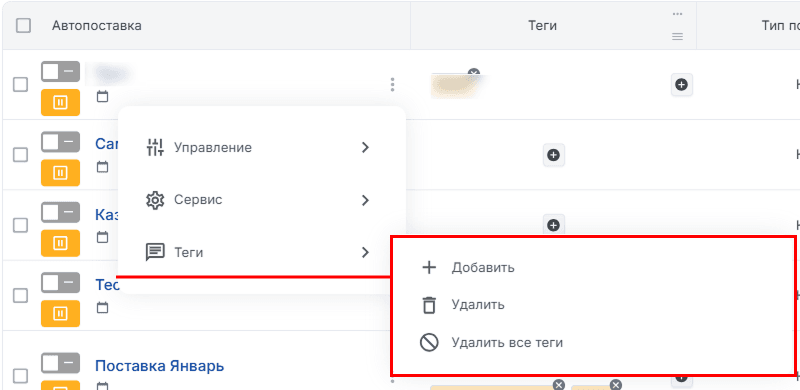Click the calendar icon in the third row

click(x=103, y=237)
